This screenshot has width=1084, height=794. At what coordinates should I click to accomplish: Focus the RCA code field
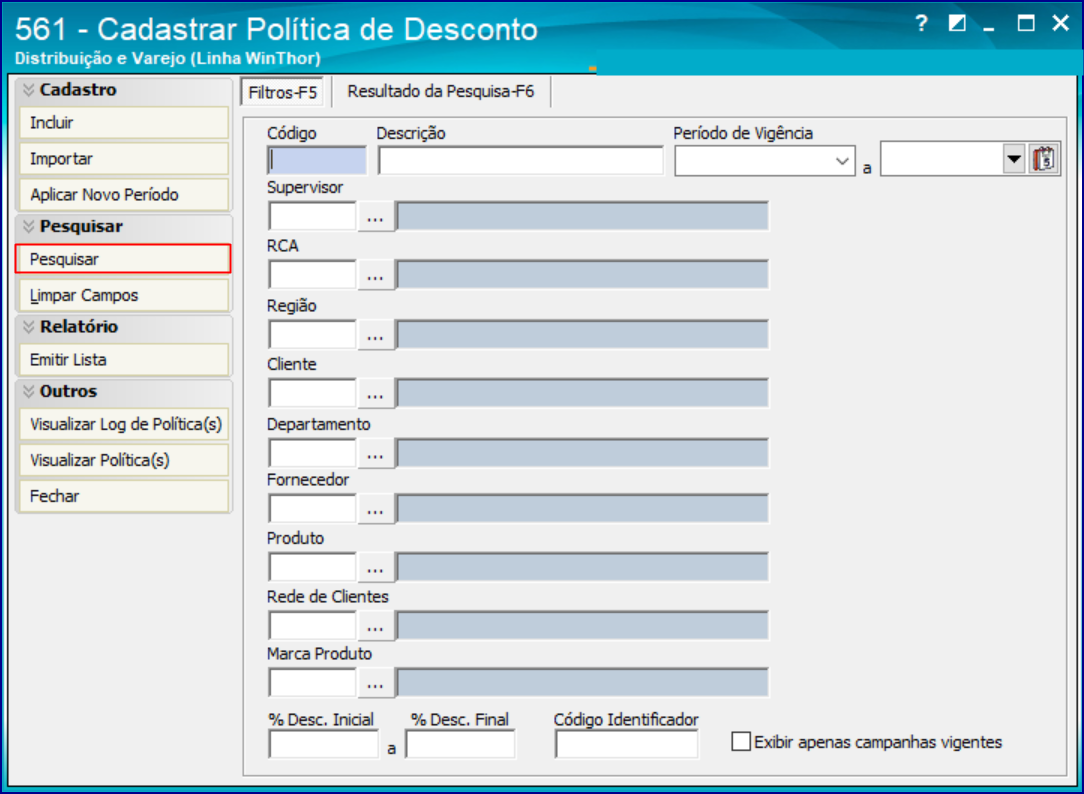312,275
